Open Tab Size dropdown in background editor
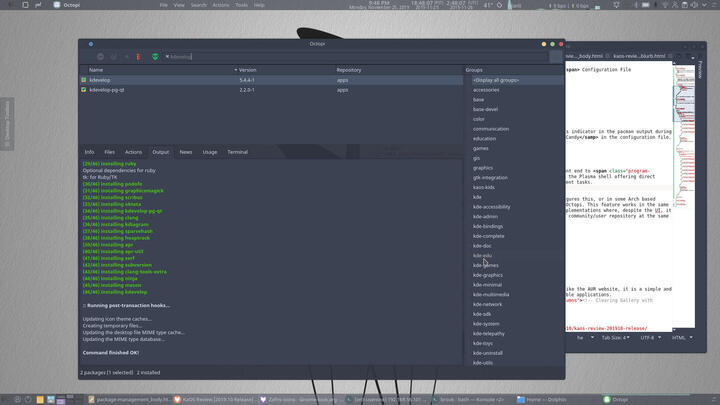 [615, 338]
